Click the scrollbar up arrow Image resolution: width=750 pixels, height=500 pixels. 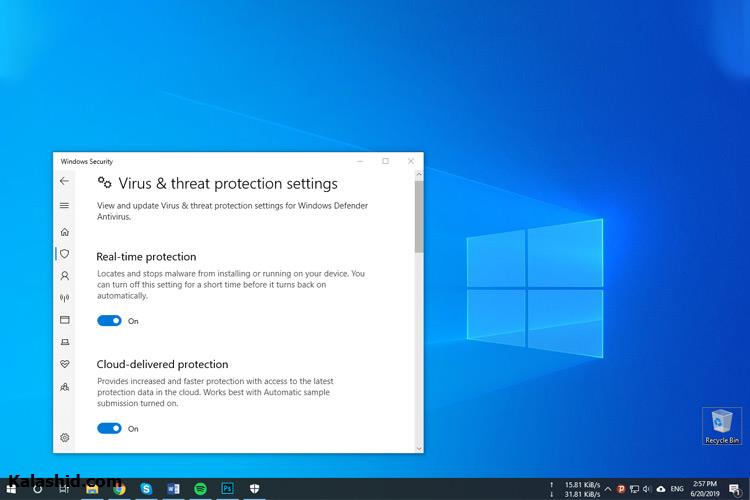[x=419, y=175]
